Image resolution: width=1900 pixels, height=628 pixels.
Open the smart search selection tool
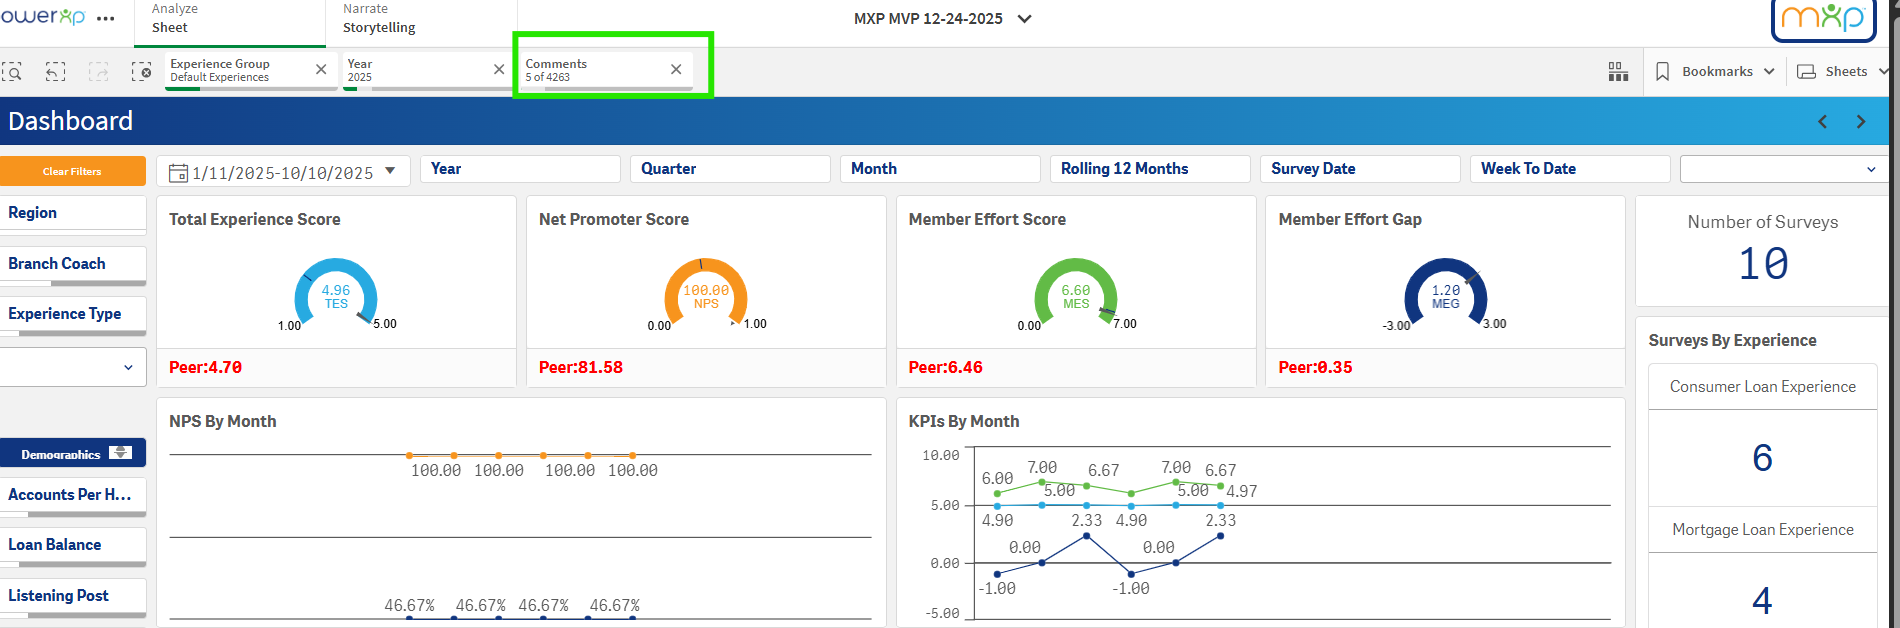pyautogui.click(x=12, y=71)
